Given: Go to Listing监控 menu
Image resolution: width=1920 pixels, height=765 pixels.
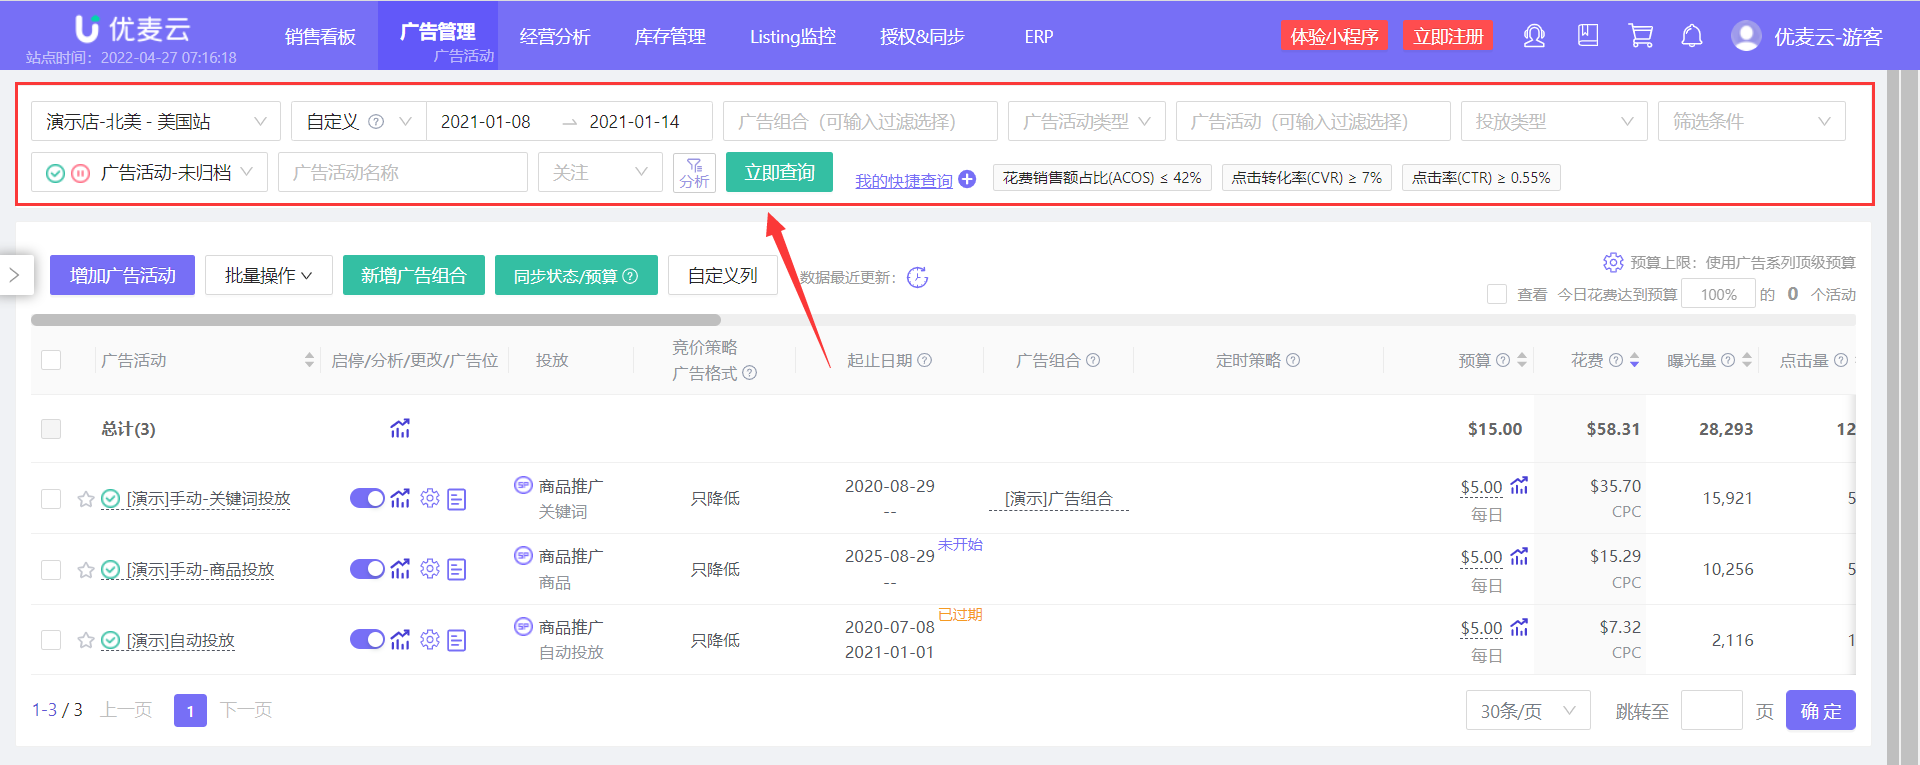Looking at the screenshot, I should coord(793,37).
